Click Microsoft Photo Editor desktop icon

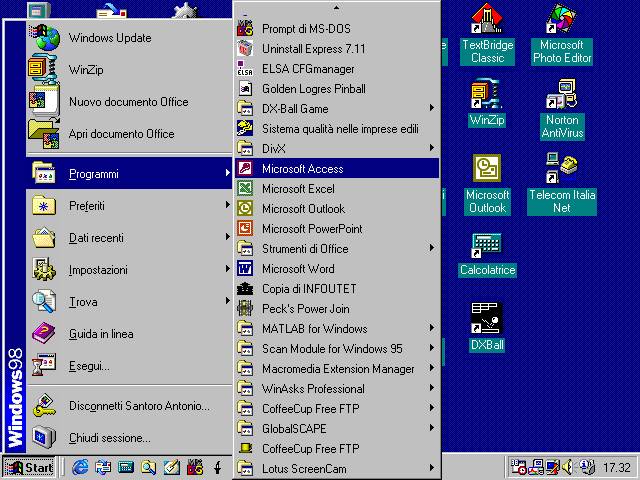pos(562,18)
